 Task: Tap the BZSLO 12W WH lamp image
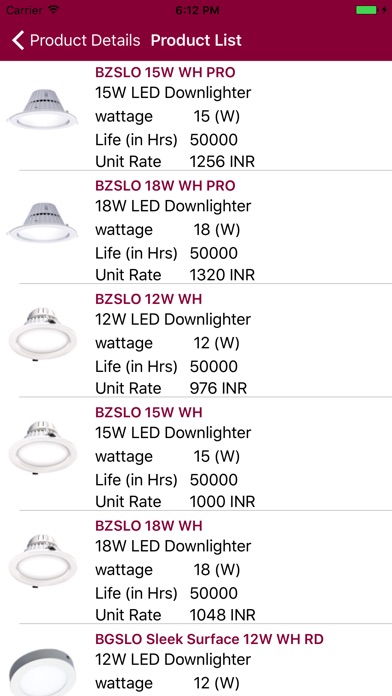tap(43, 334)
